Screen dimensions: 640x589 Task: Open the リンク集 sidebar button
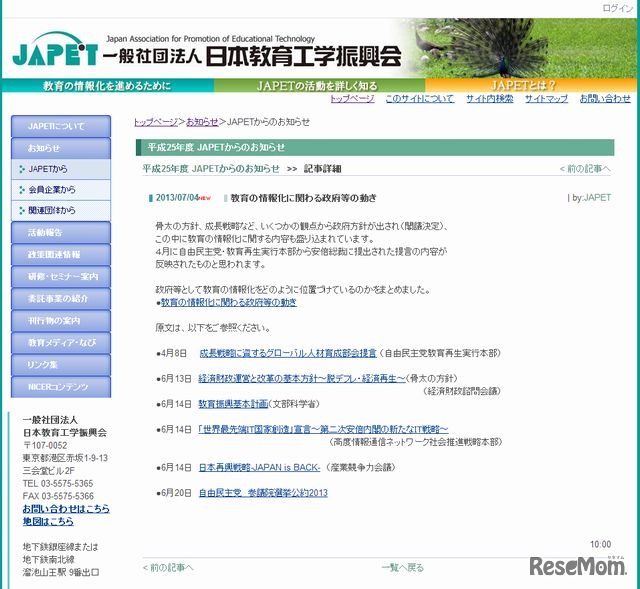pos(61,365)
